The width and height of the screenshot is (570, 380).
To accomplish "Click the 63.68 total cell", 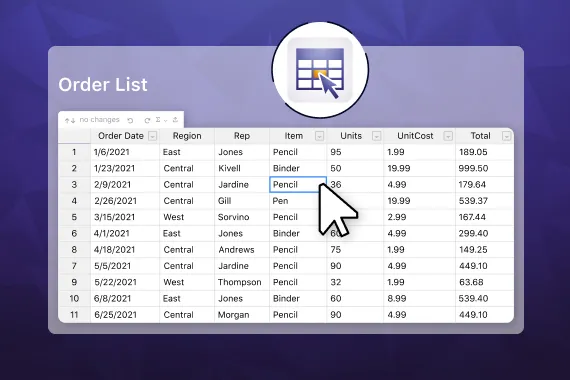I will pos(485,282).
